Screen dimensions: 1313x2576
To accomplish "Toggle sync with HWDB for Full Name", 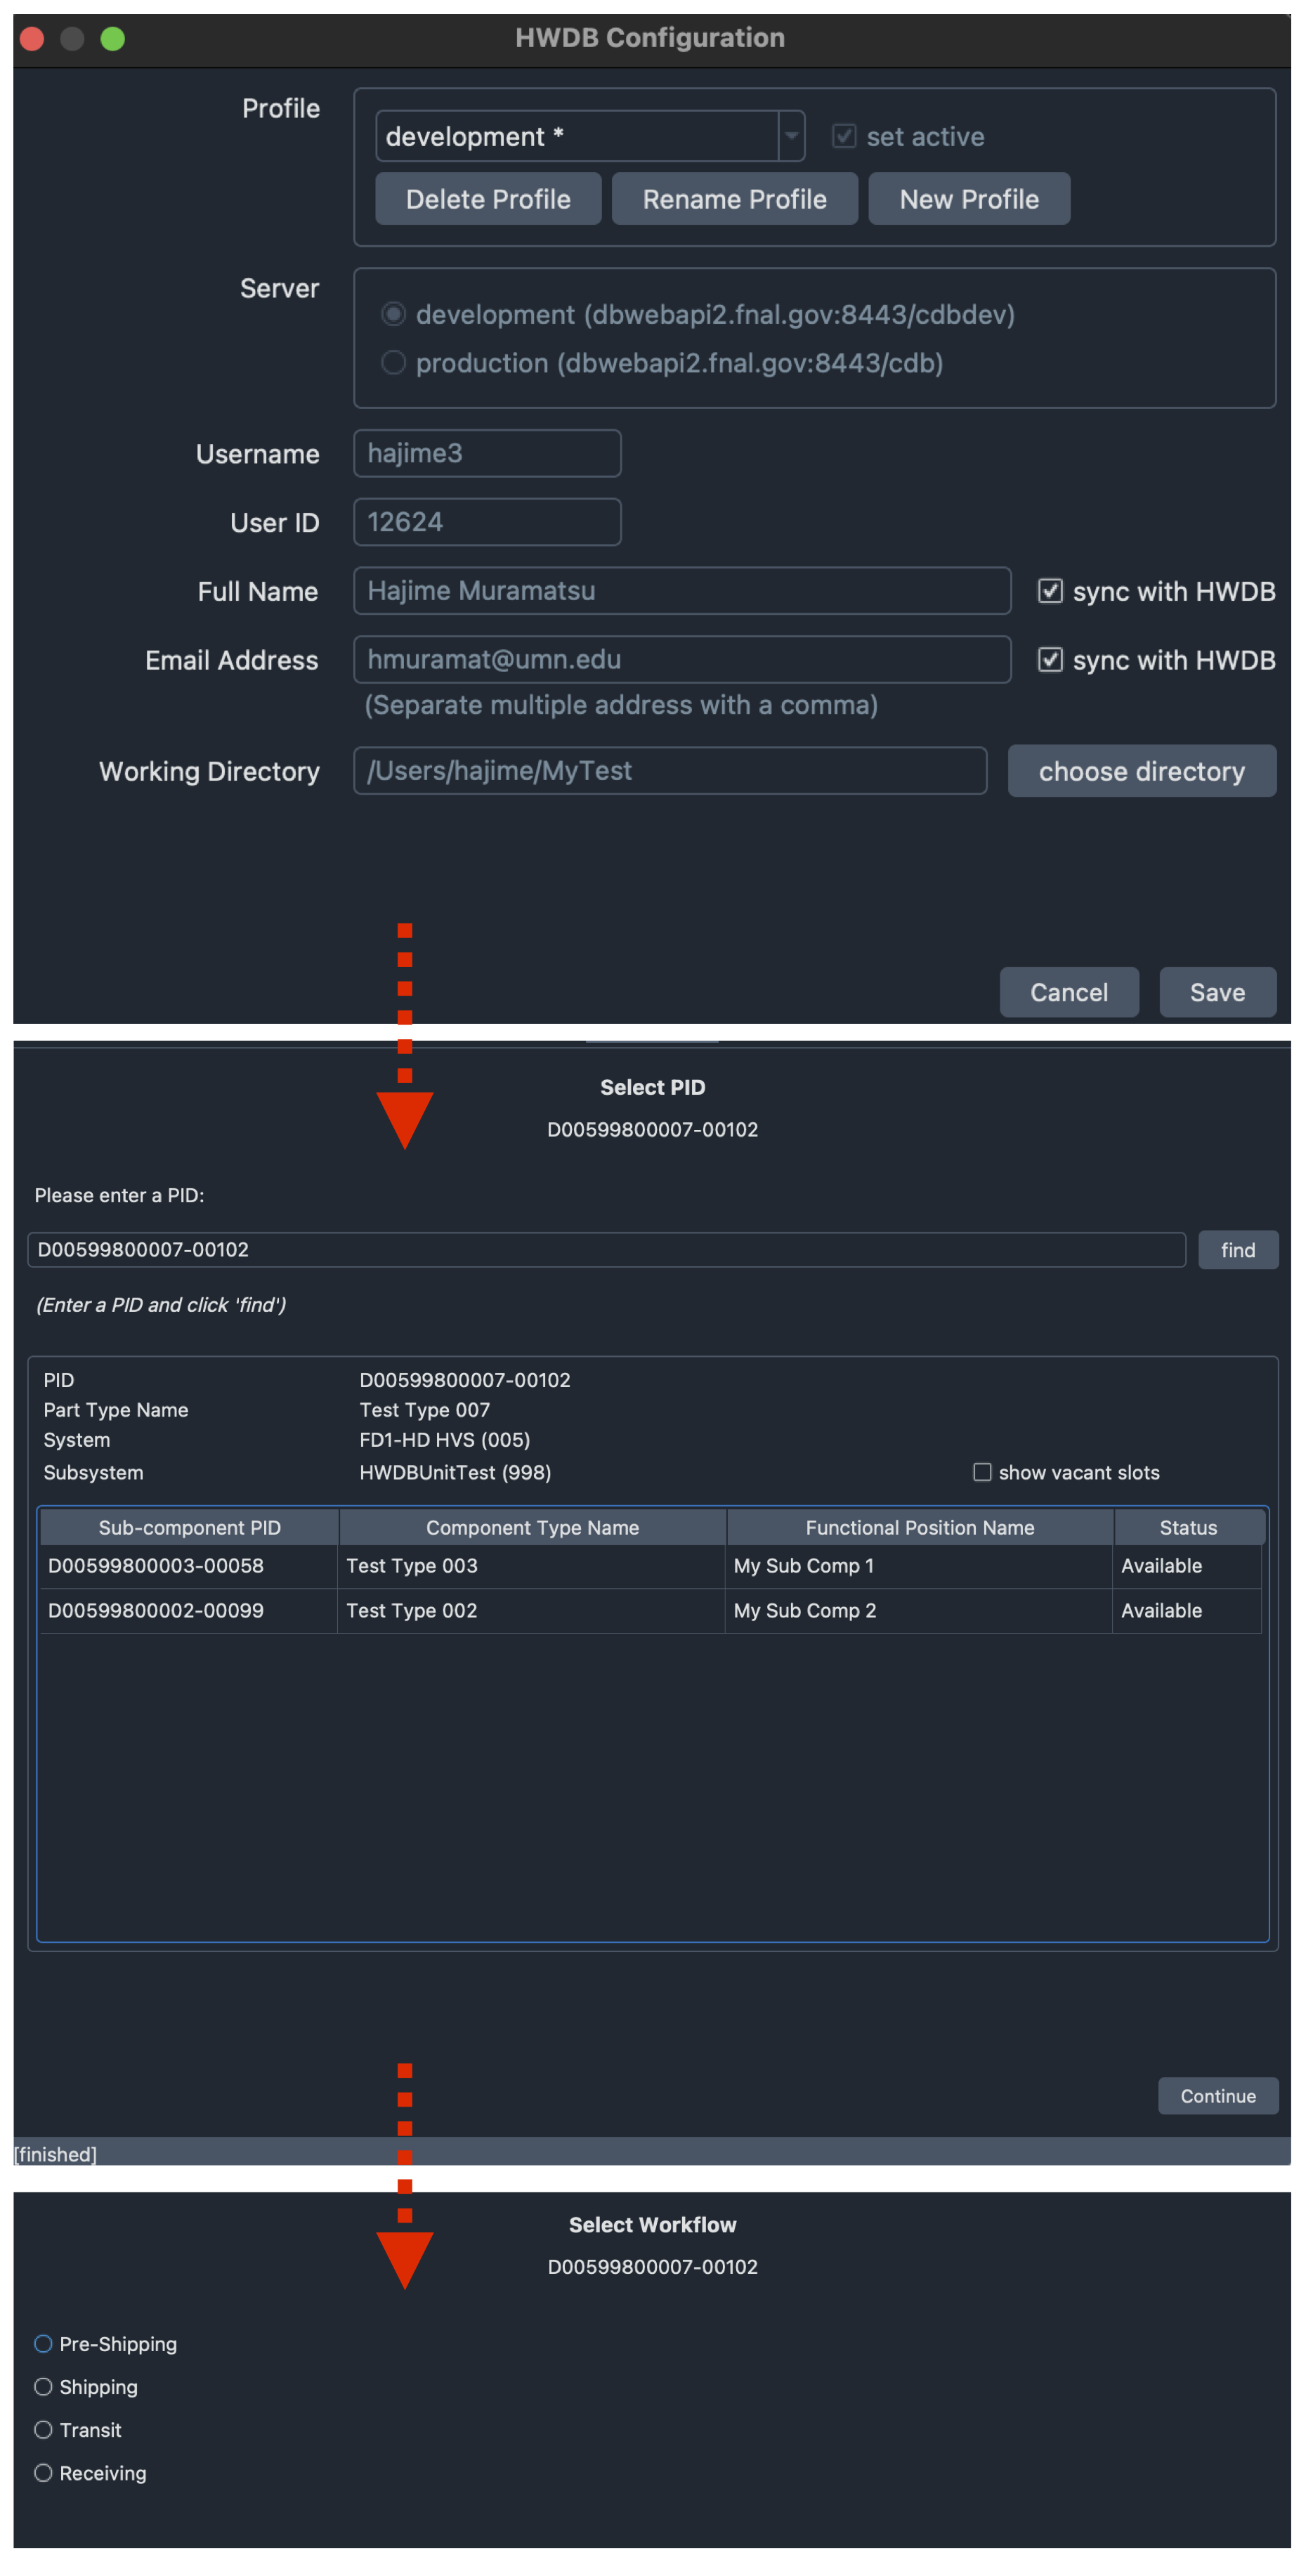I will click(1049, 591).
